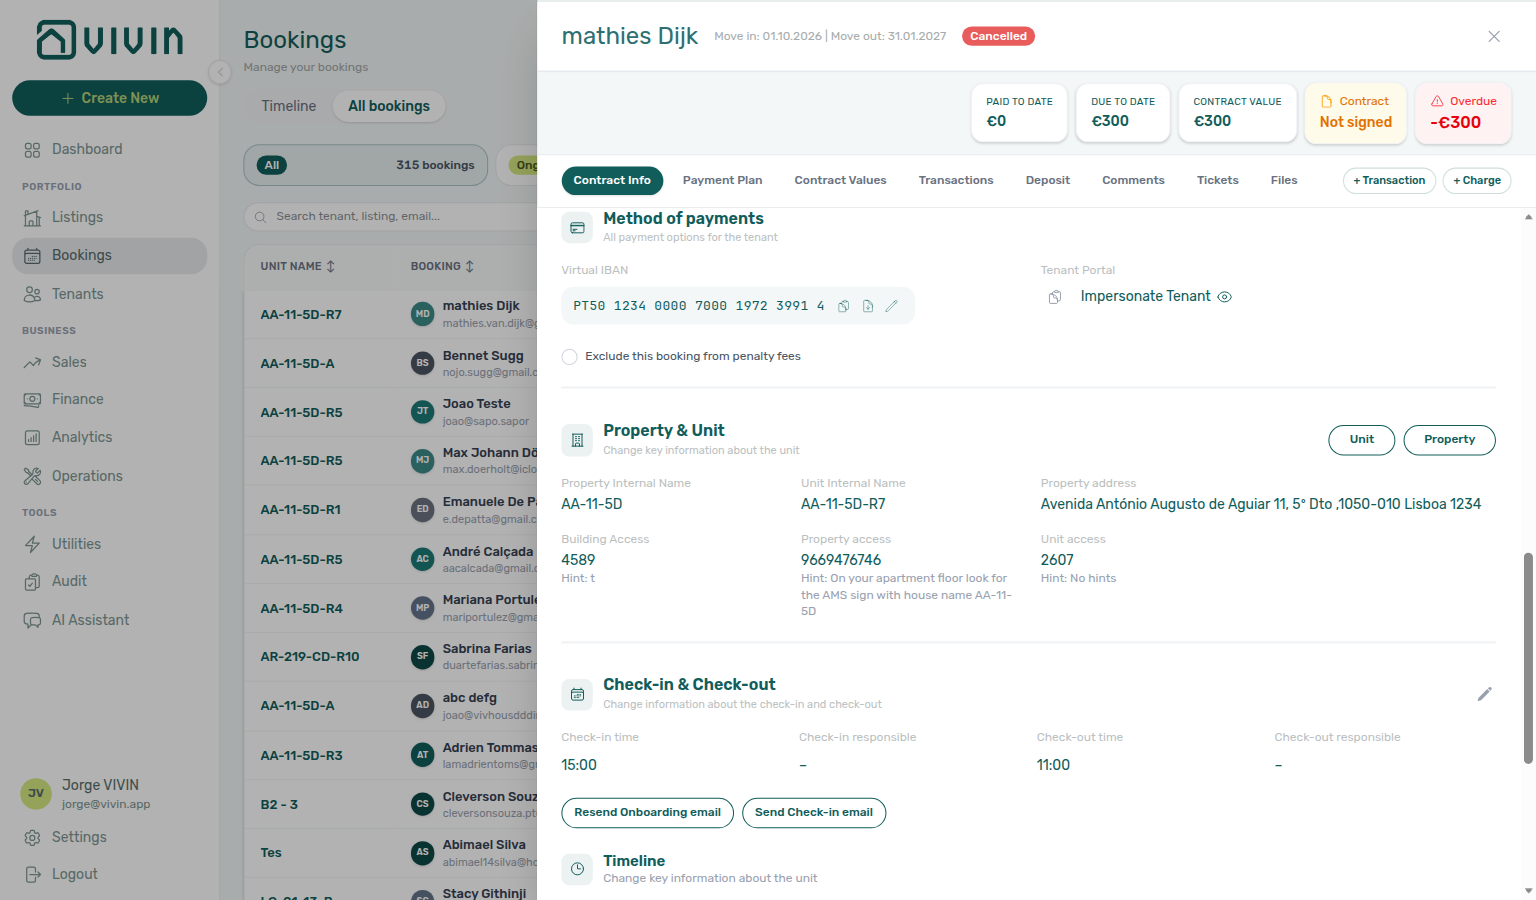Image resolution: width=1536 pixels, height=900 pixels.
Task: Download the virtual IBAN document
Action: [868, 306]
